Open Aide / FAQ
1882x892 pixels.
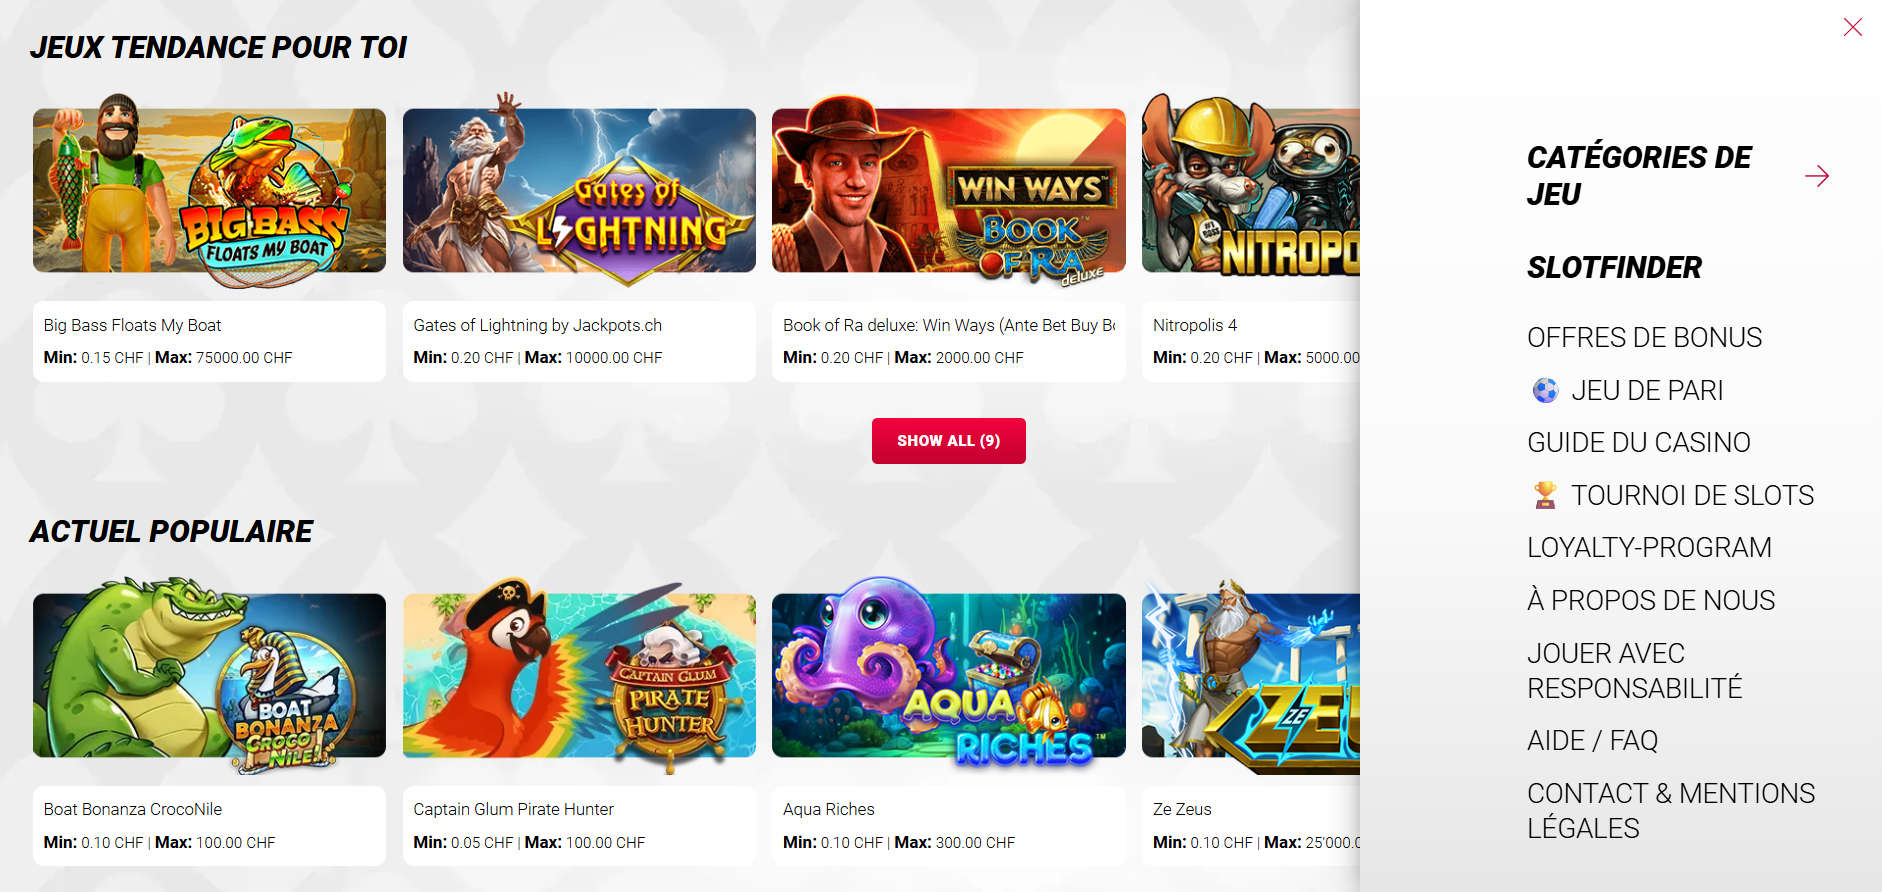pyautogui.click(x=1592, y=741)
